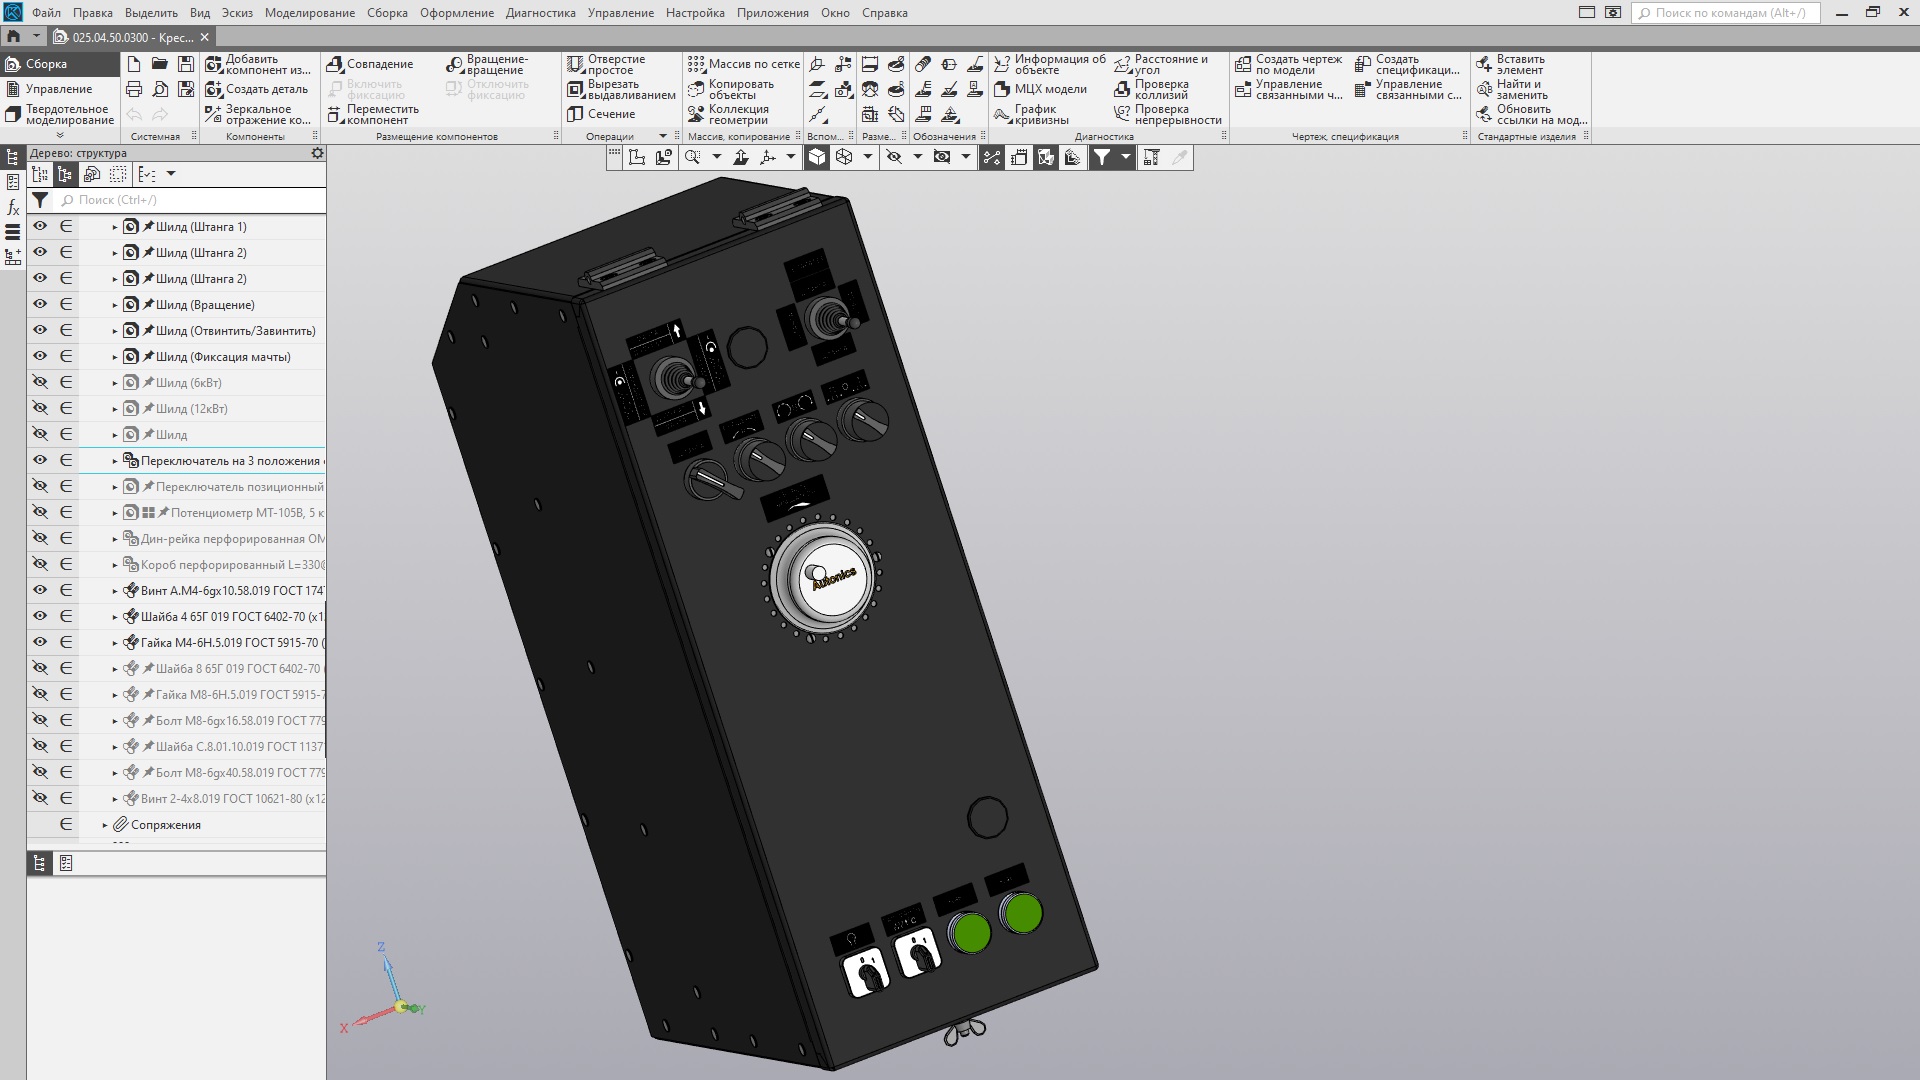Click the Управление mode button

tap(58, 89)
